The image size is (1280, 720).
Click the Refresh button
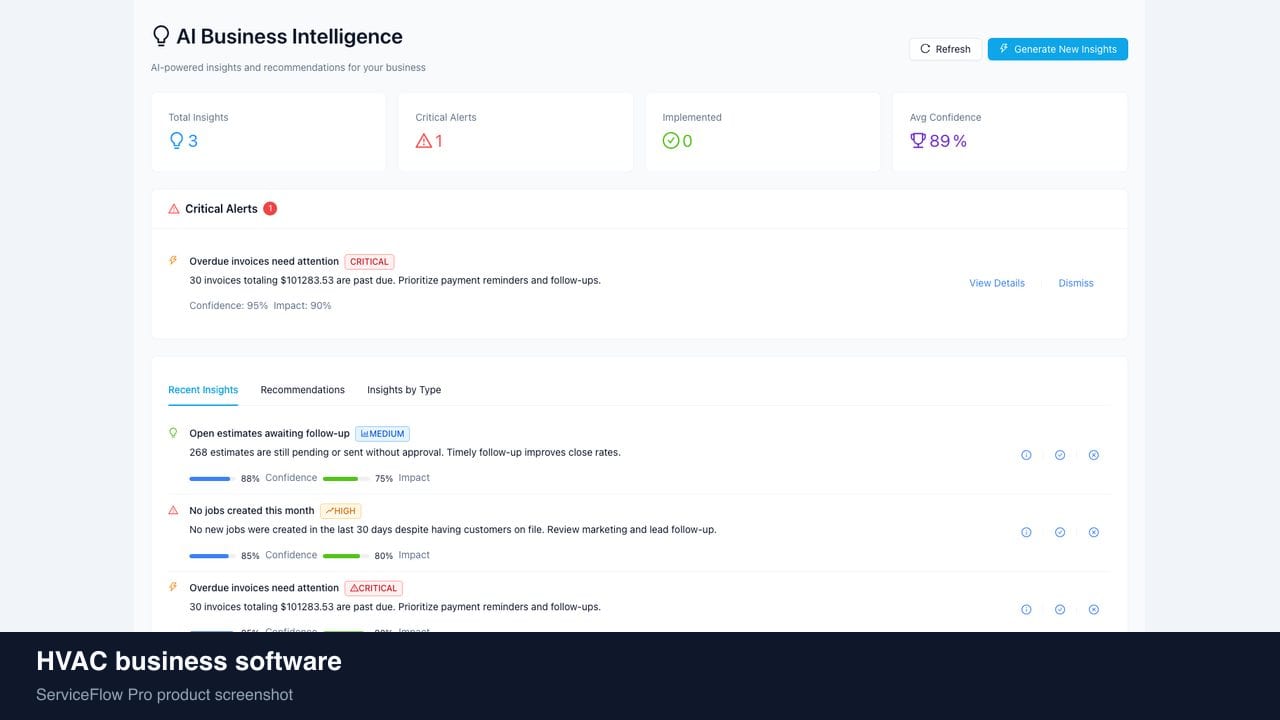tap(945, 49)
